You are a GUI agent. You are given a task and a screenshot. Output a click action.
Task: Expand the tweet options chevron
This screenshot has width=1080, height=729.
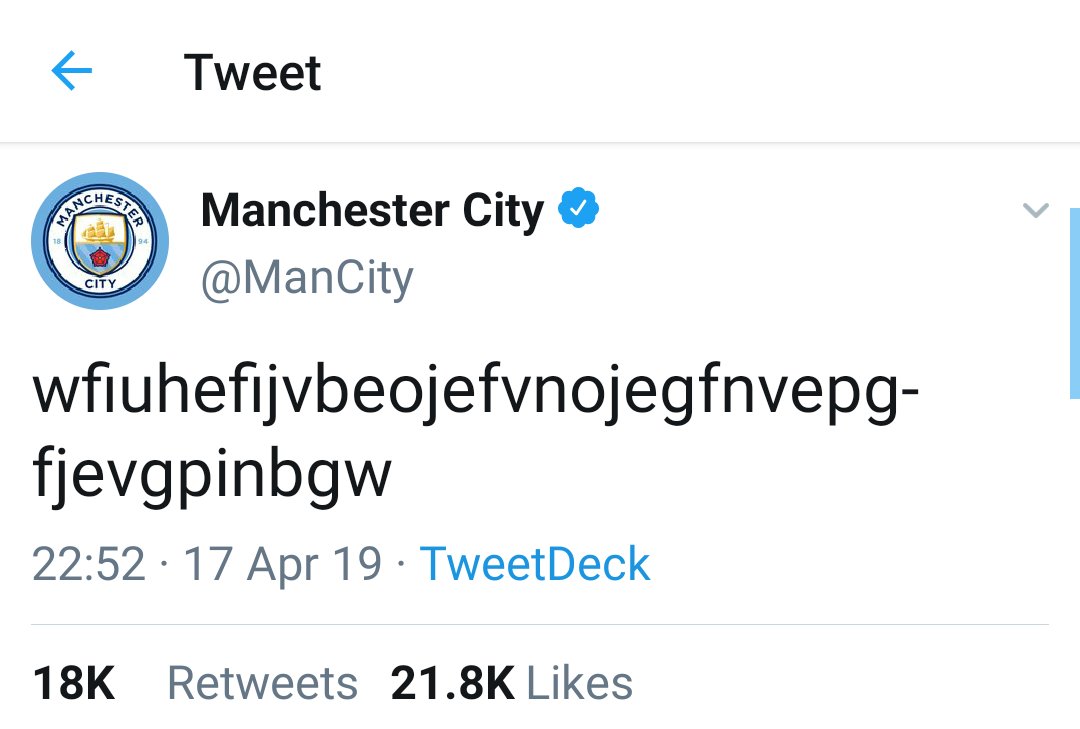(1036, 210)
